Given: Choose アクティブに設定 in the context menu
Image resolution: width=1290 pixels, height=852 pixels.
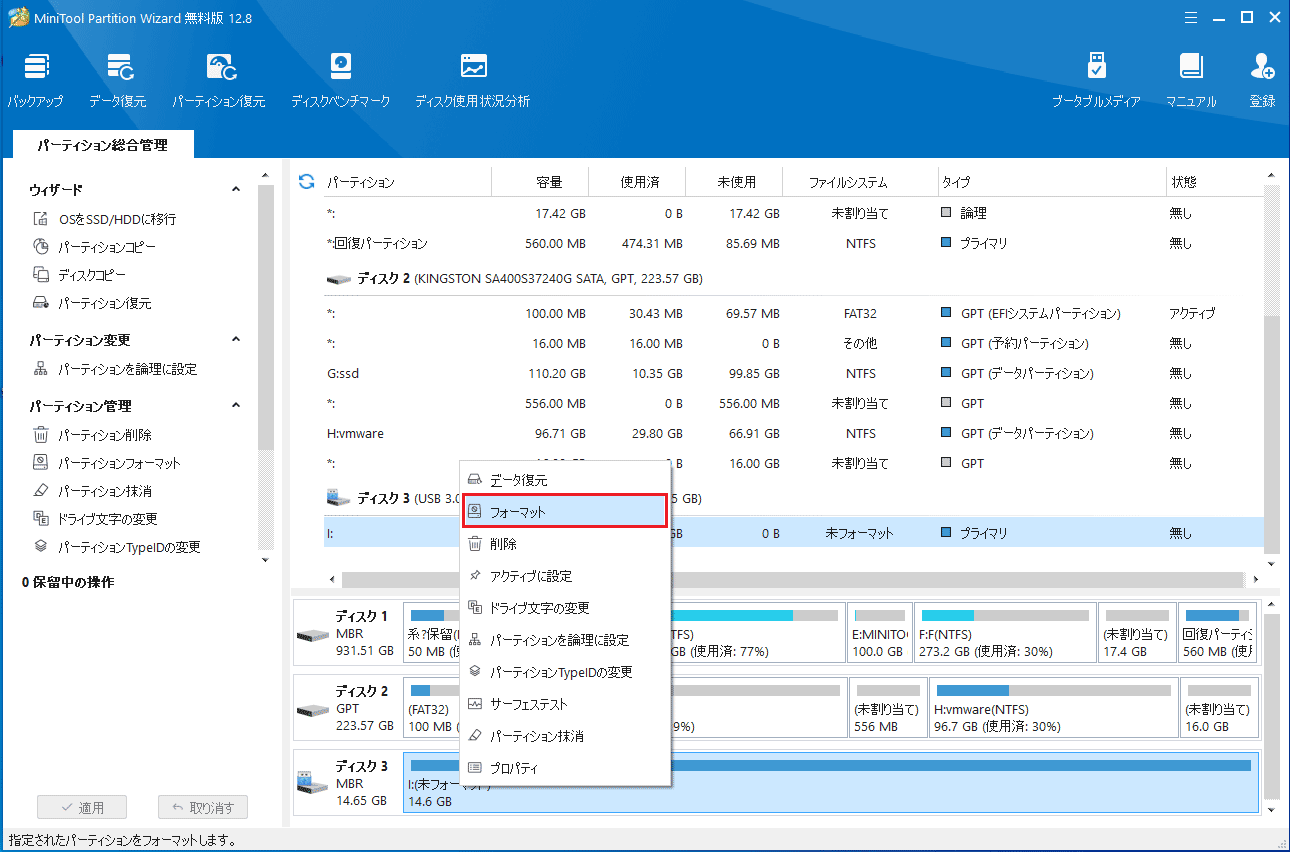Looking at the screenshot, I should 565,576.
